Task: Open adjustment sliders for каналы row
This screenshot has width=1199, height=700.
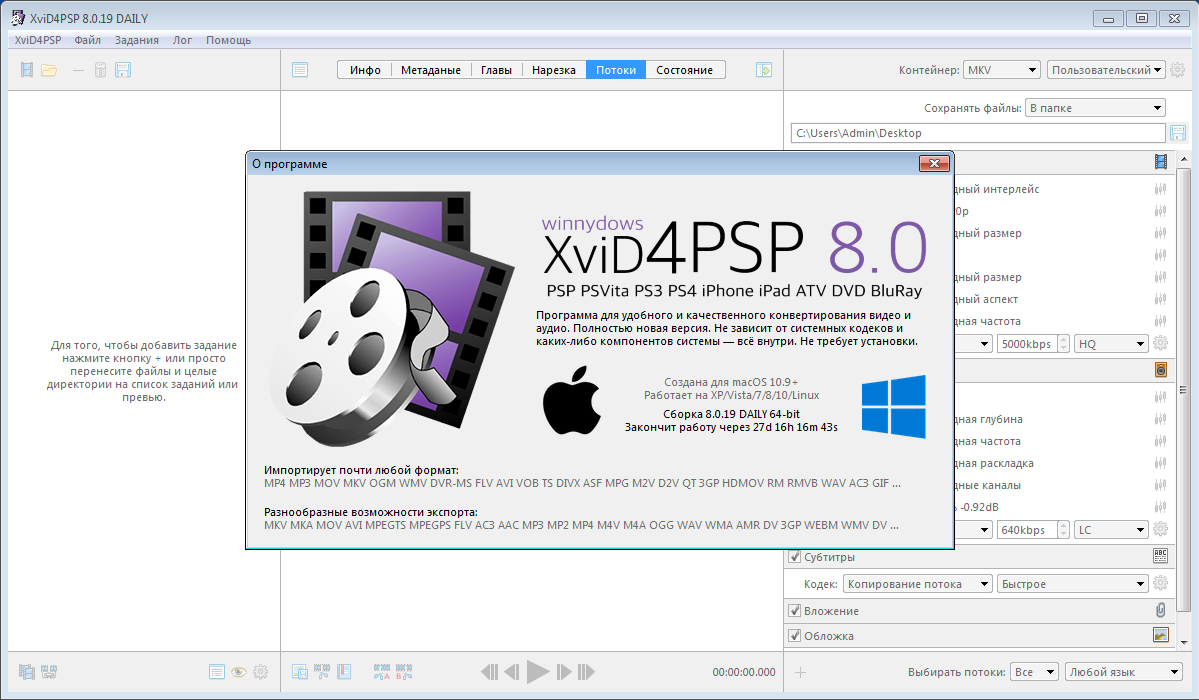Action: tap(1161, 485)
